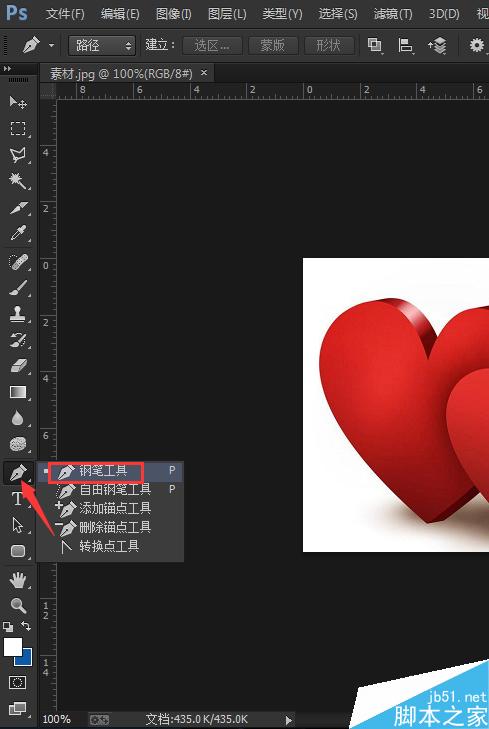Open path arrangement options
The height and width of the screenshot is (729, 489).
437,45
